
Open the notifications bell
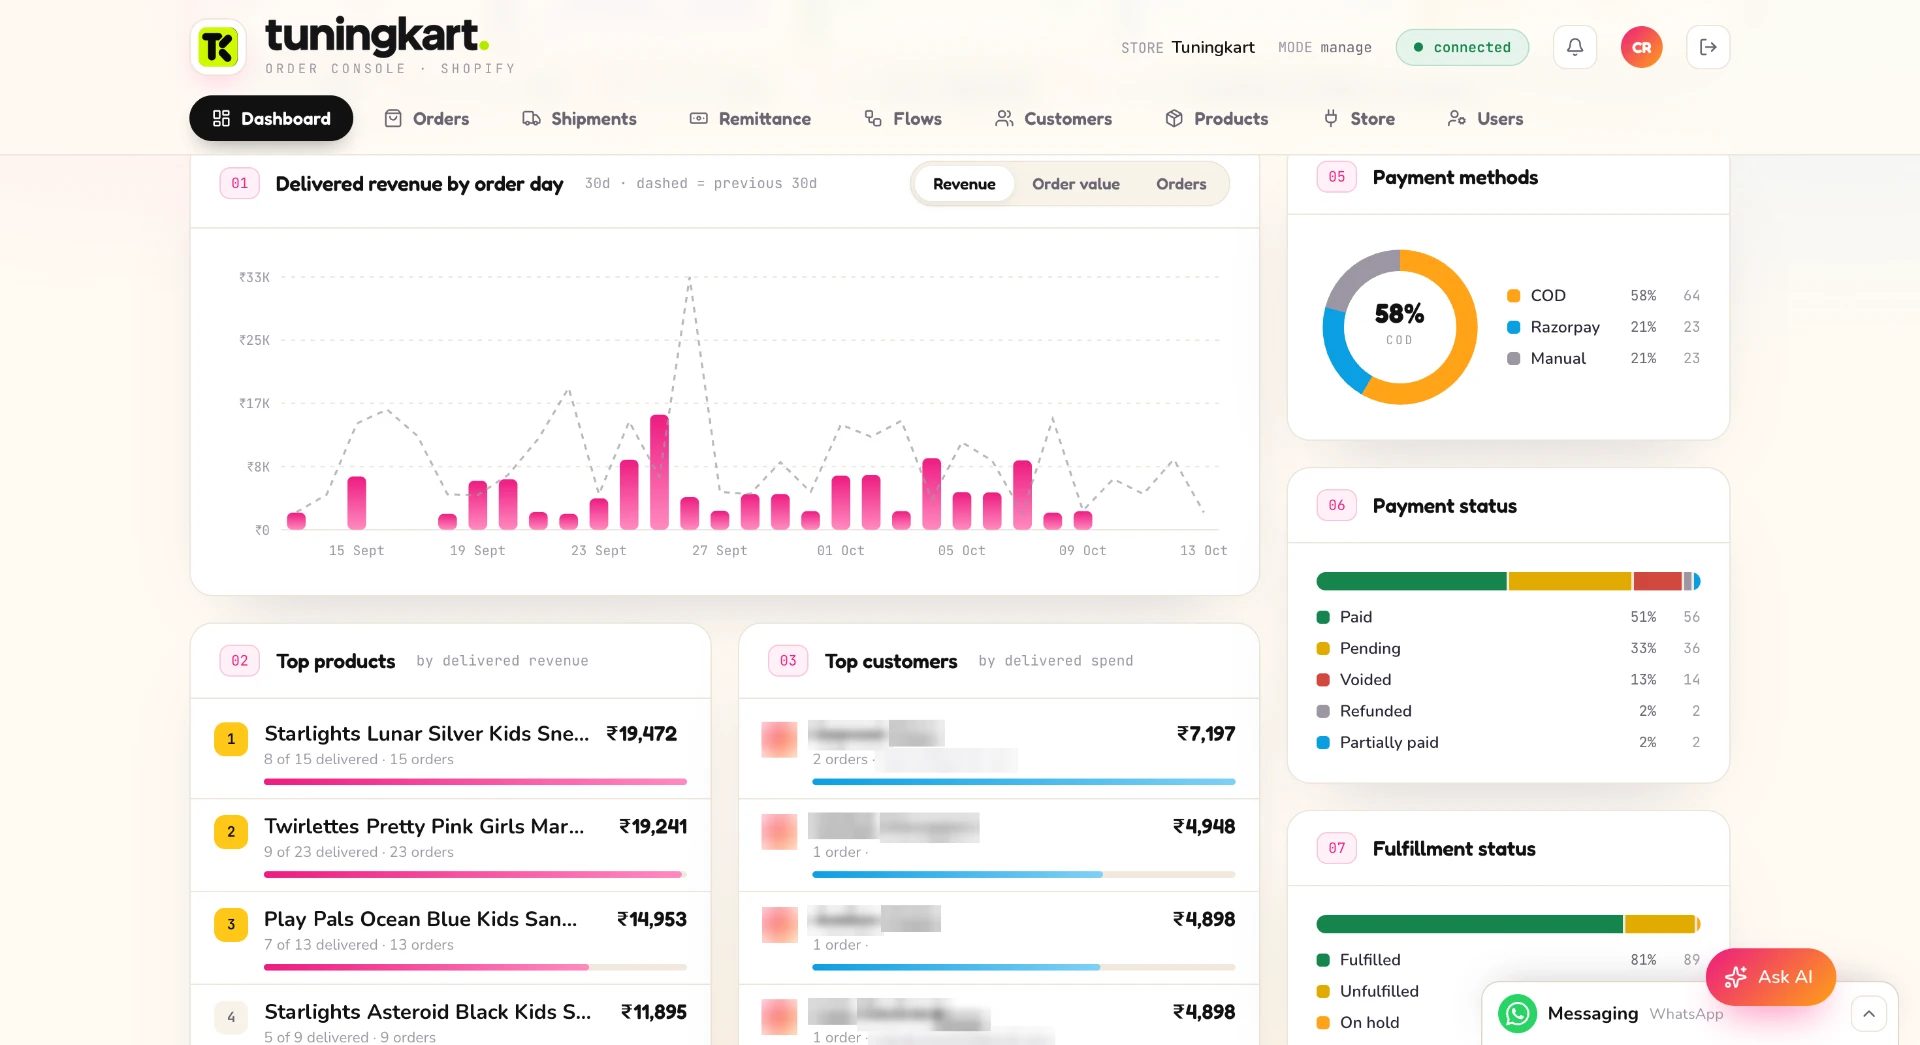coord(1575,47)
